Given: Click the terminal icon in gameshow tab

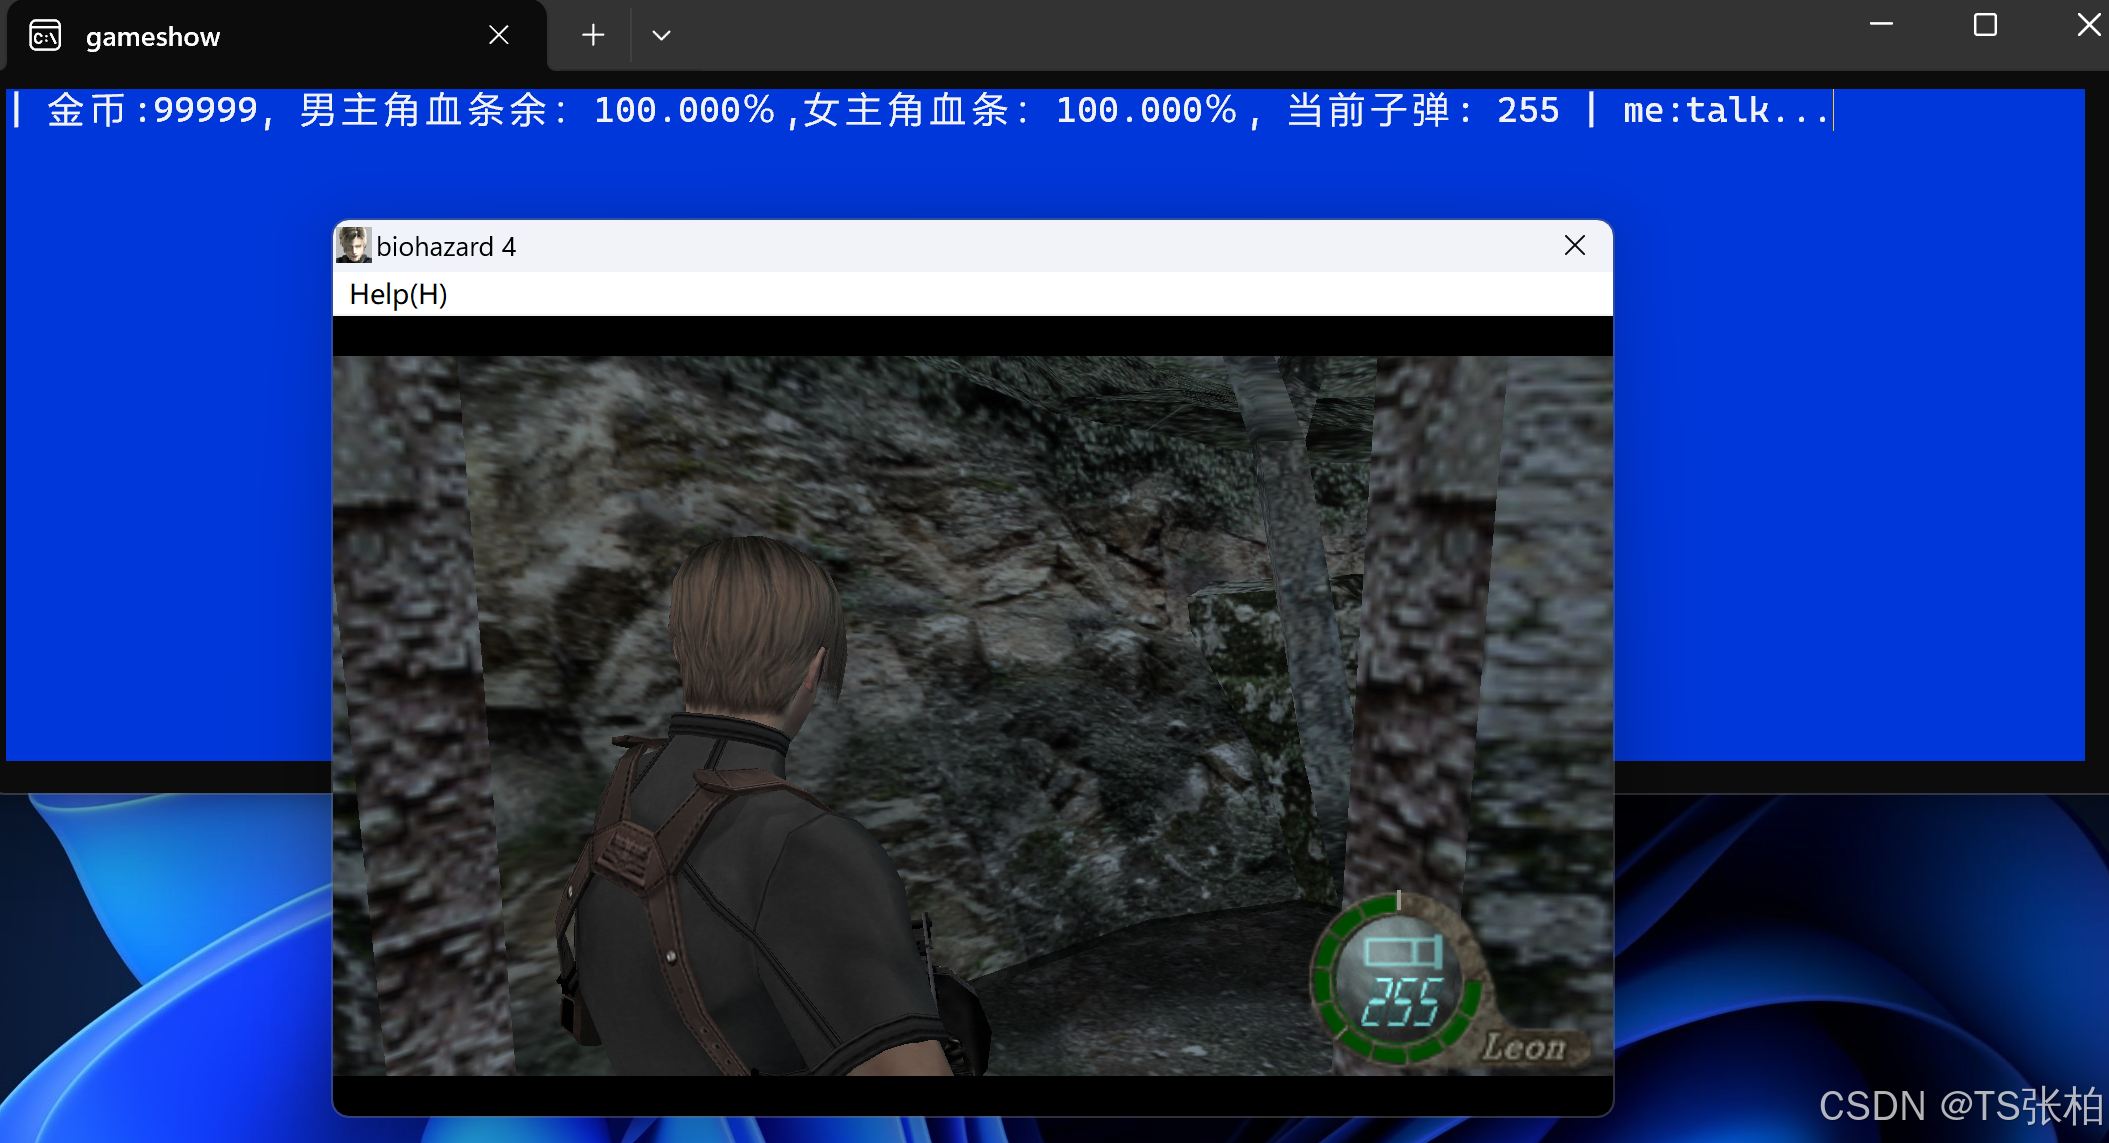Looking at the screenshot, I should pos(45,37).
